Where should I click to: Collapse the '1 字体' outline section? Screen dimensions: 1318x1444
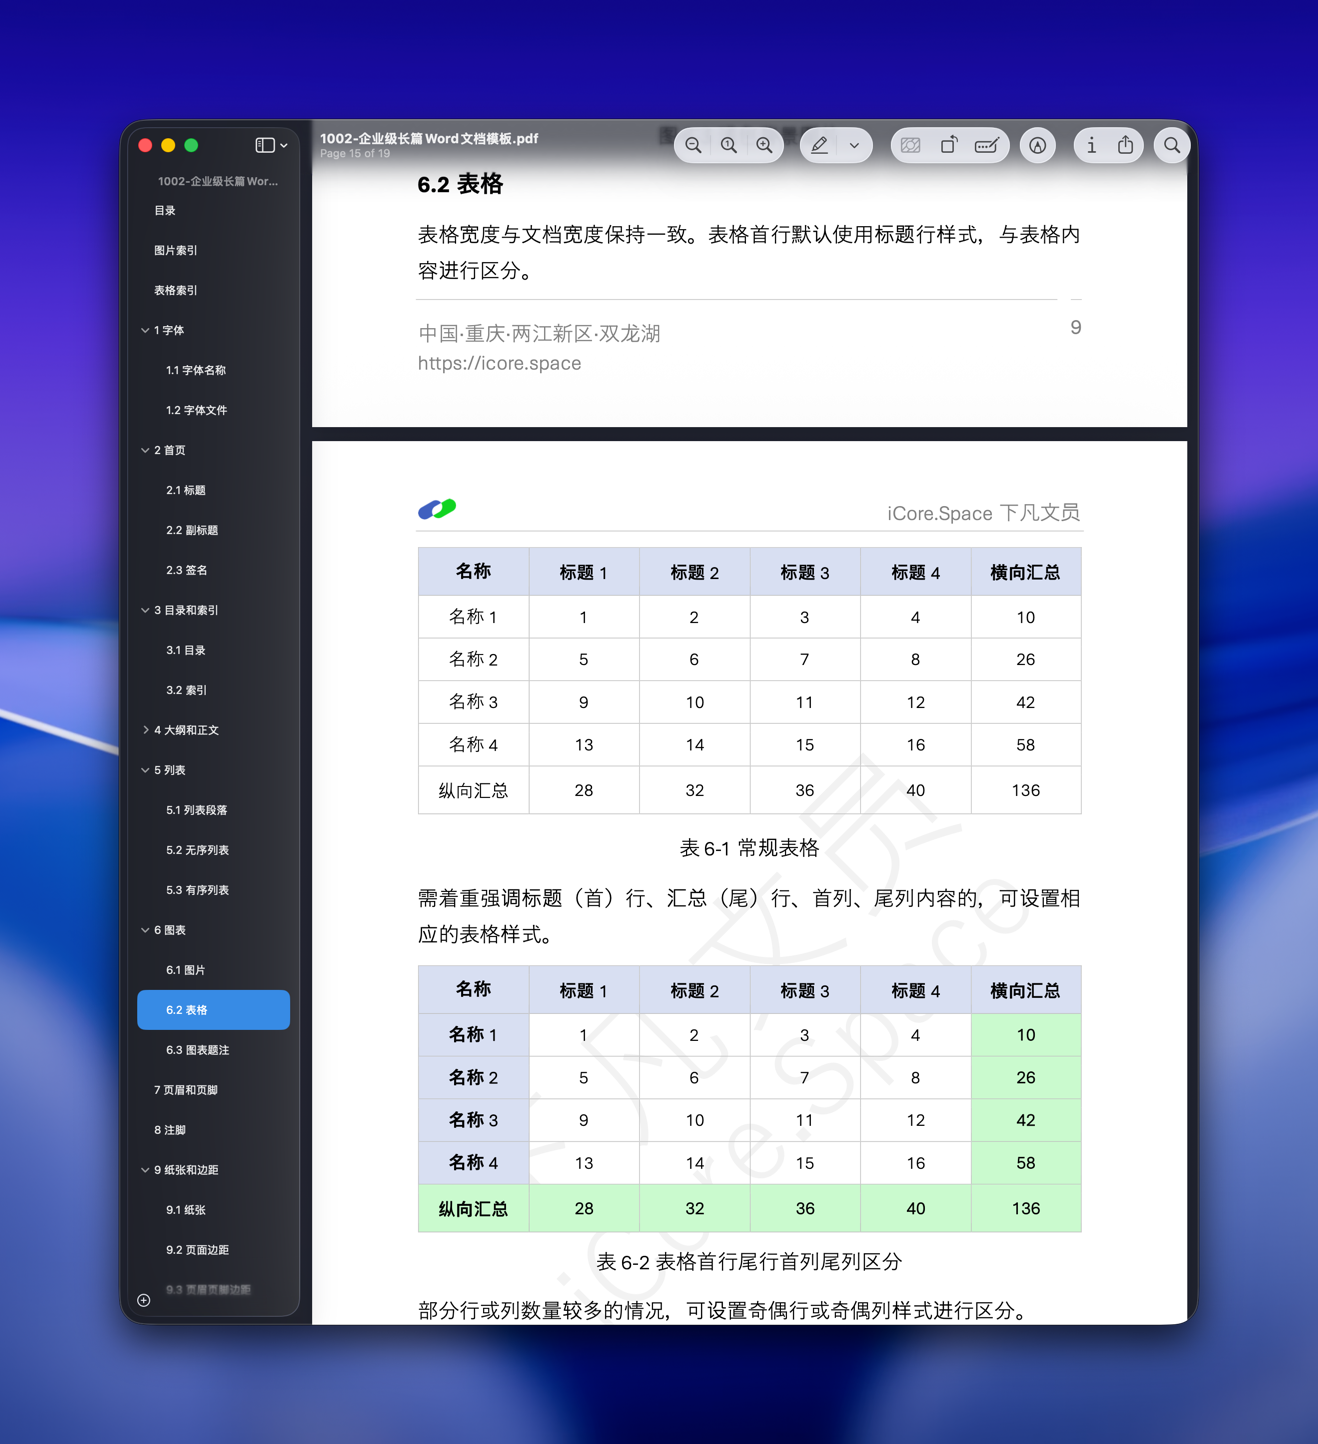point(145,330)
